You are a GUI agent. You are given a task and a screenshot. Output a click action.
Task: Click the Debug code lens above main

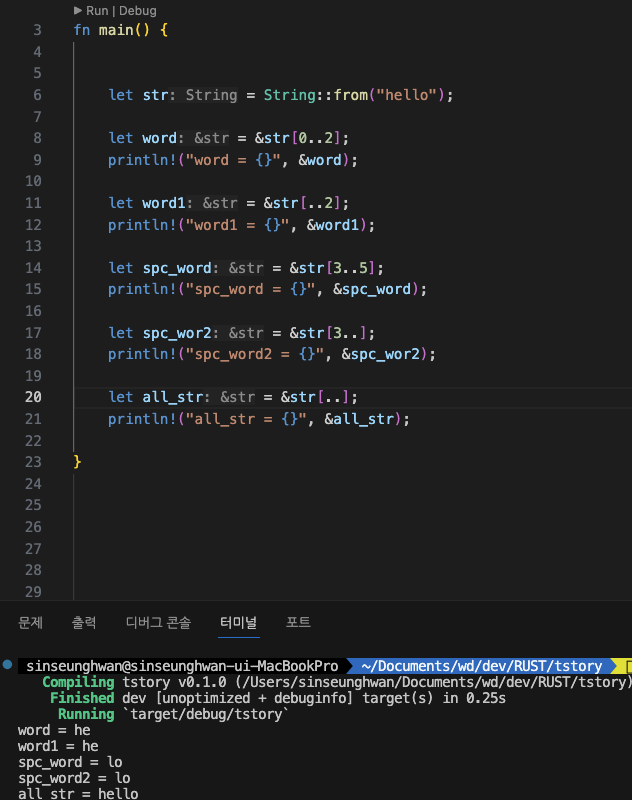138,11
